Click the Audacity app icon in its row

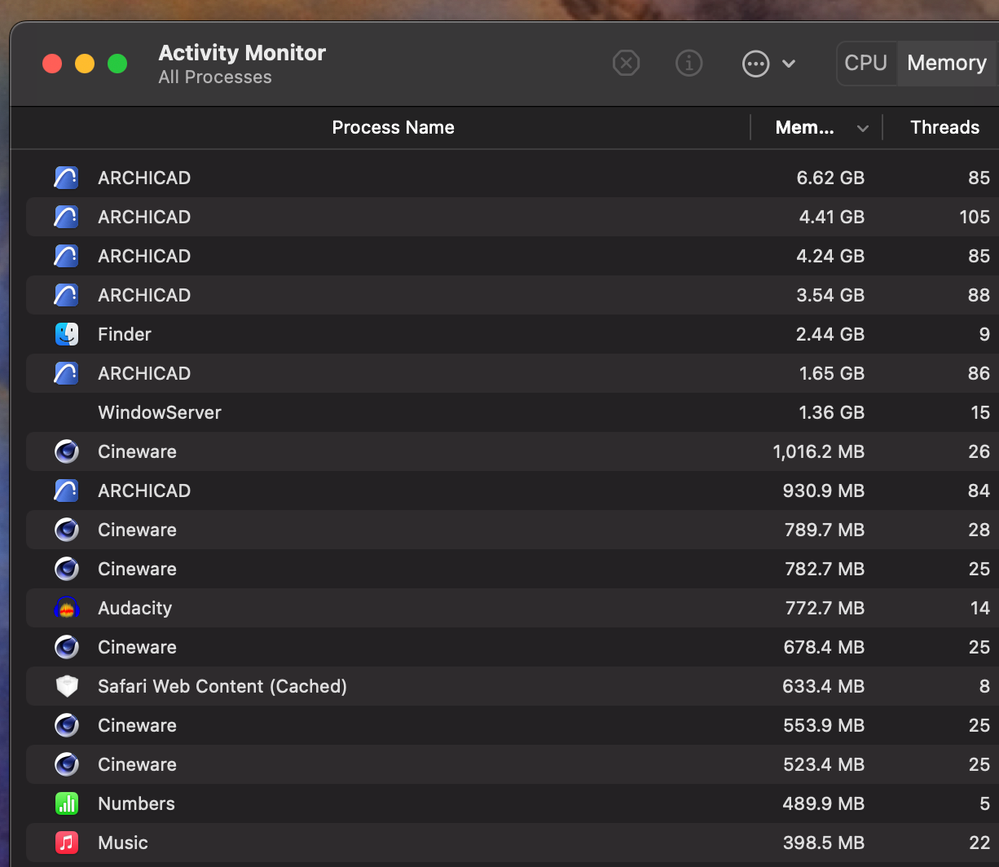[x=66, y=608]
